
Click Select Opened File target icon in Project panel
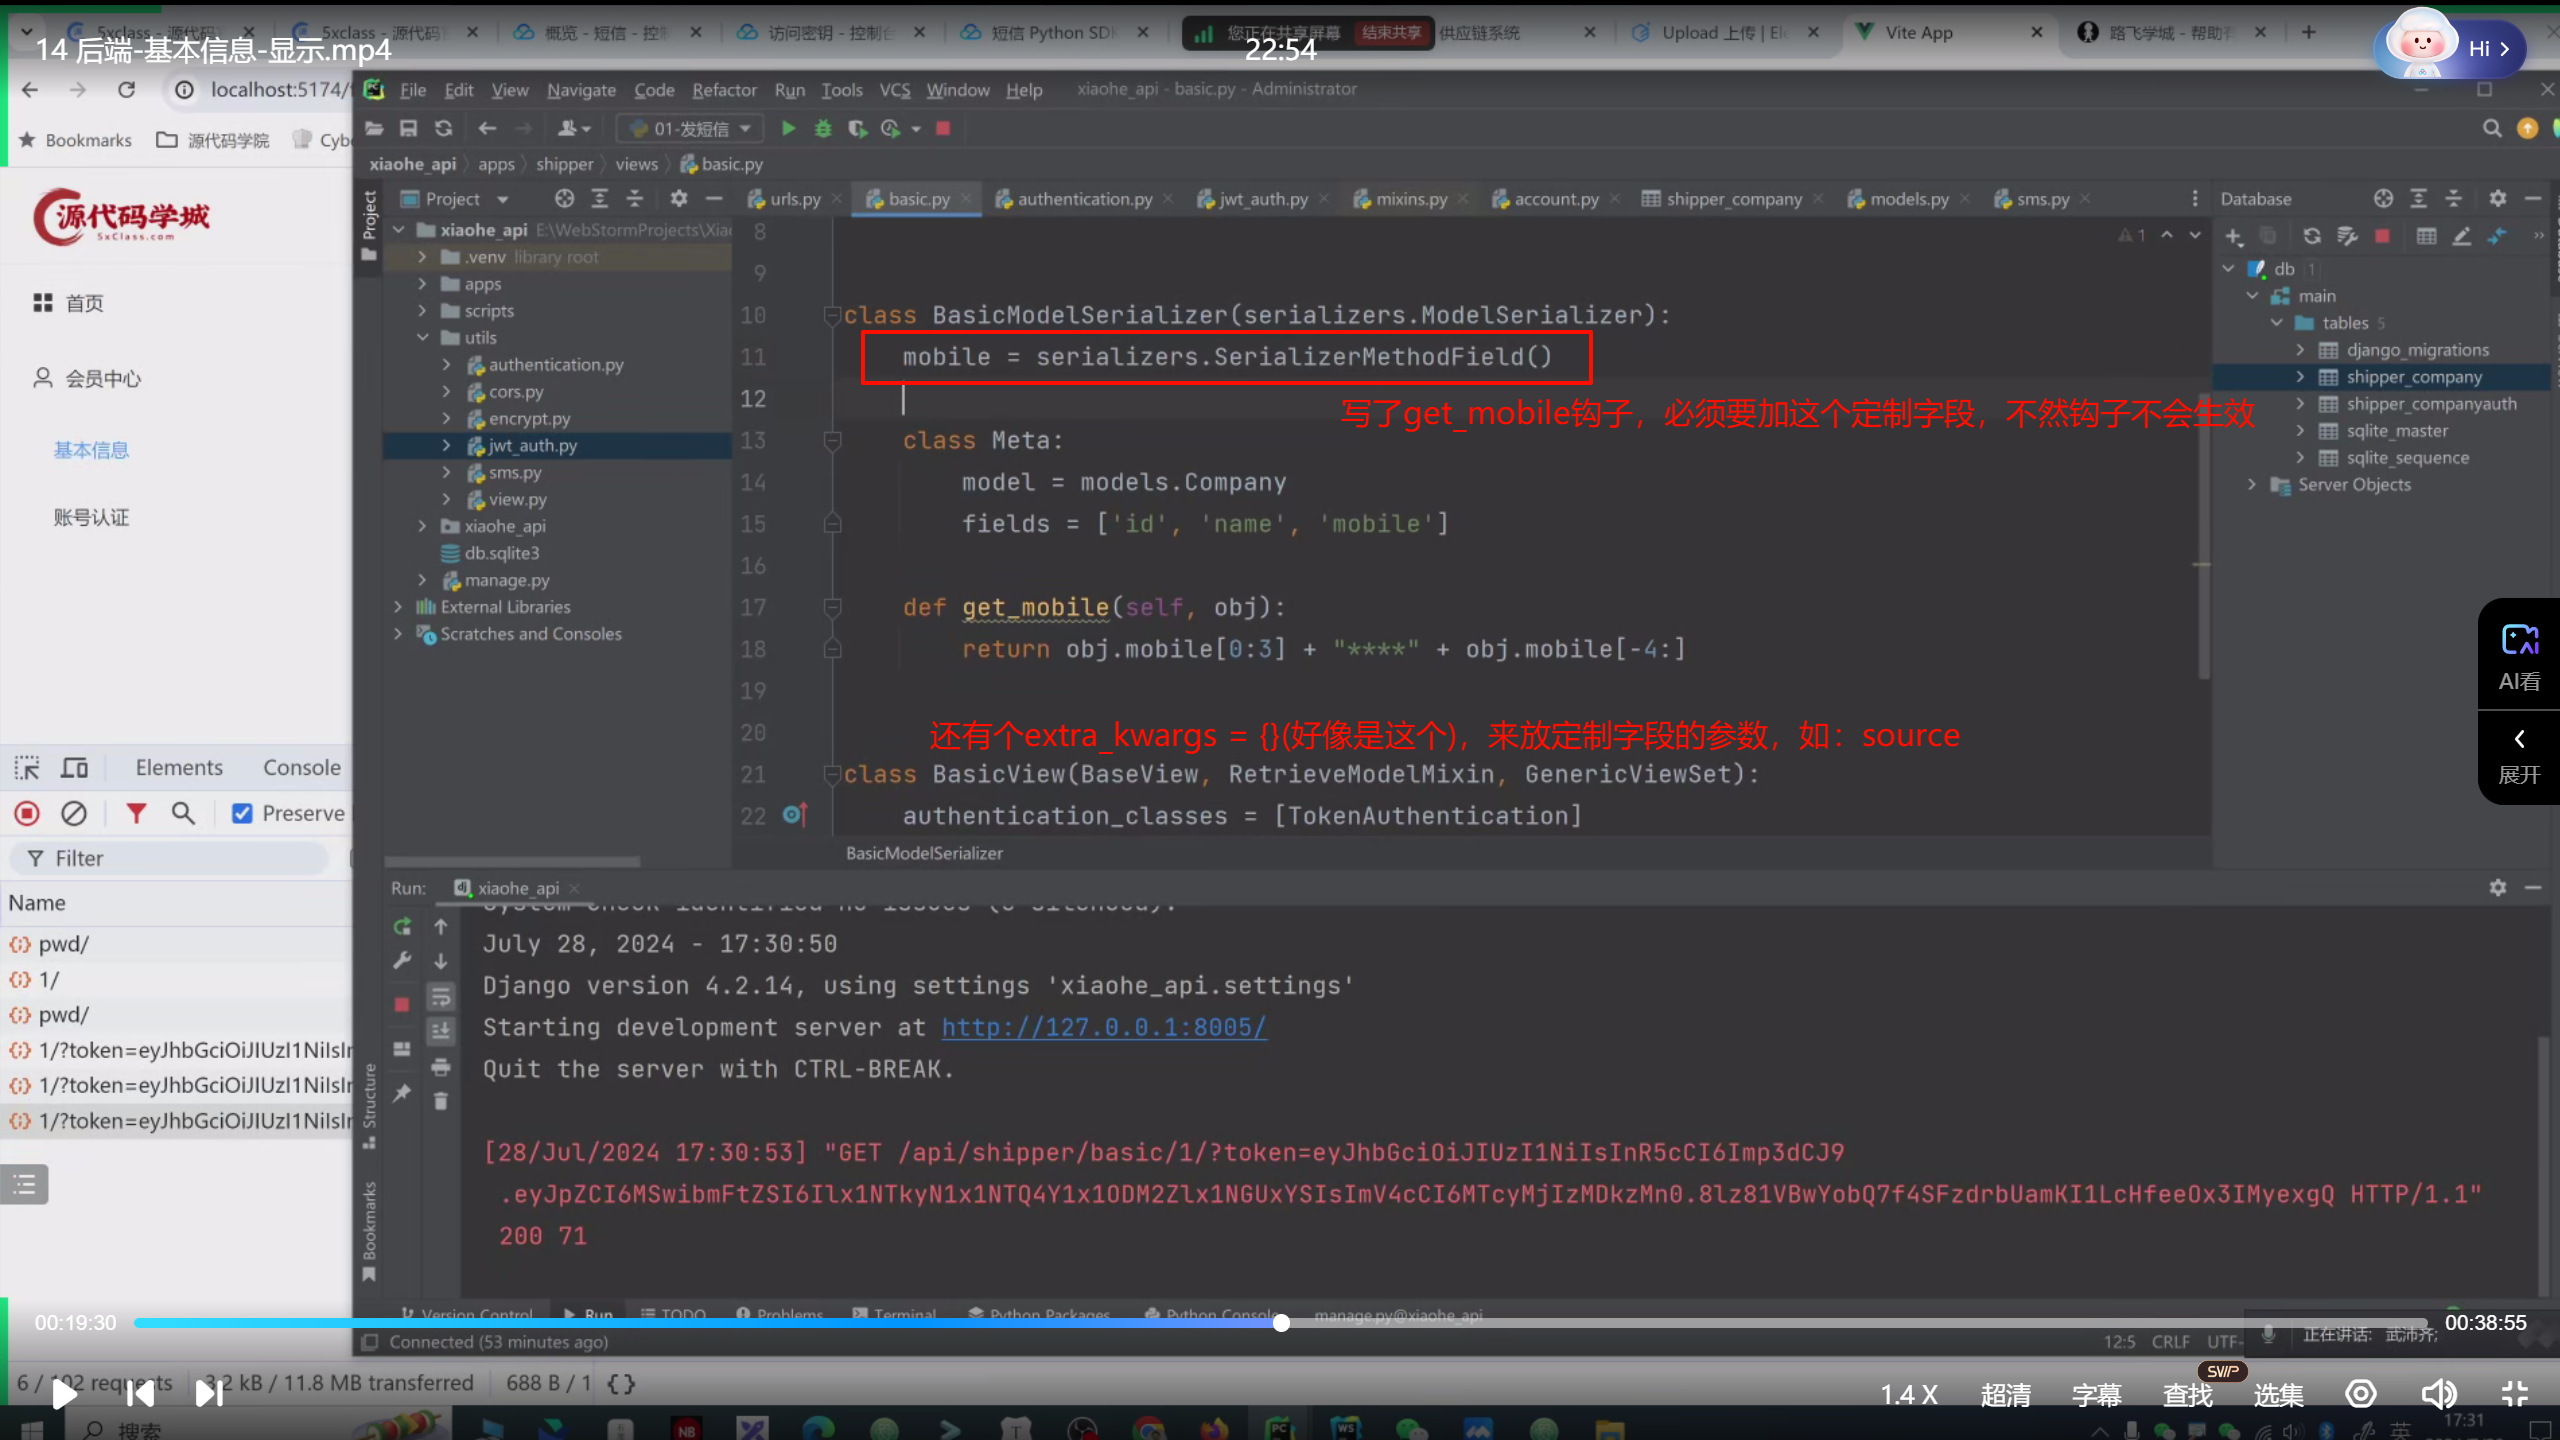tap(565, 198)
